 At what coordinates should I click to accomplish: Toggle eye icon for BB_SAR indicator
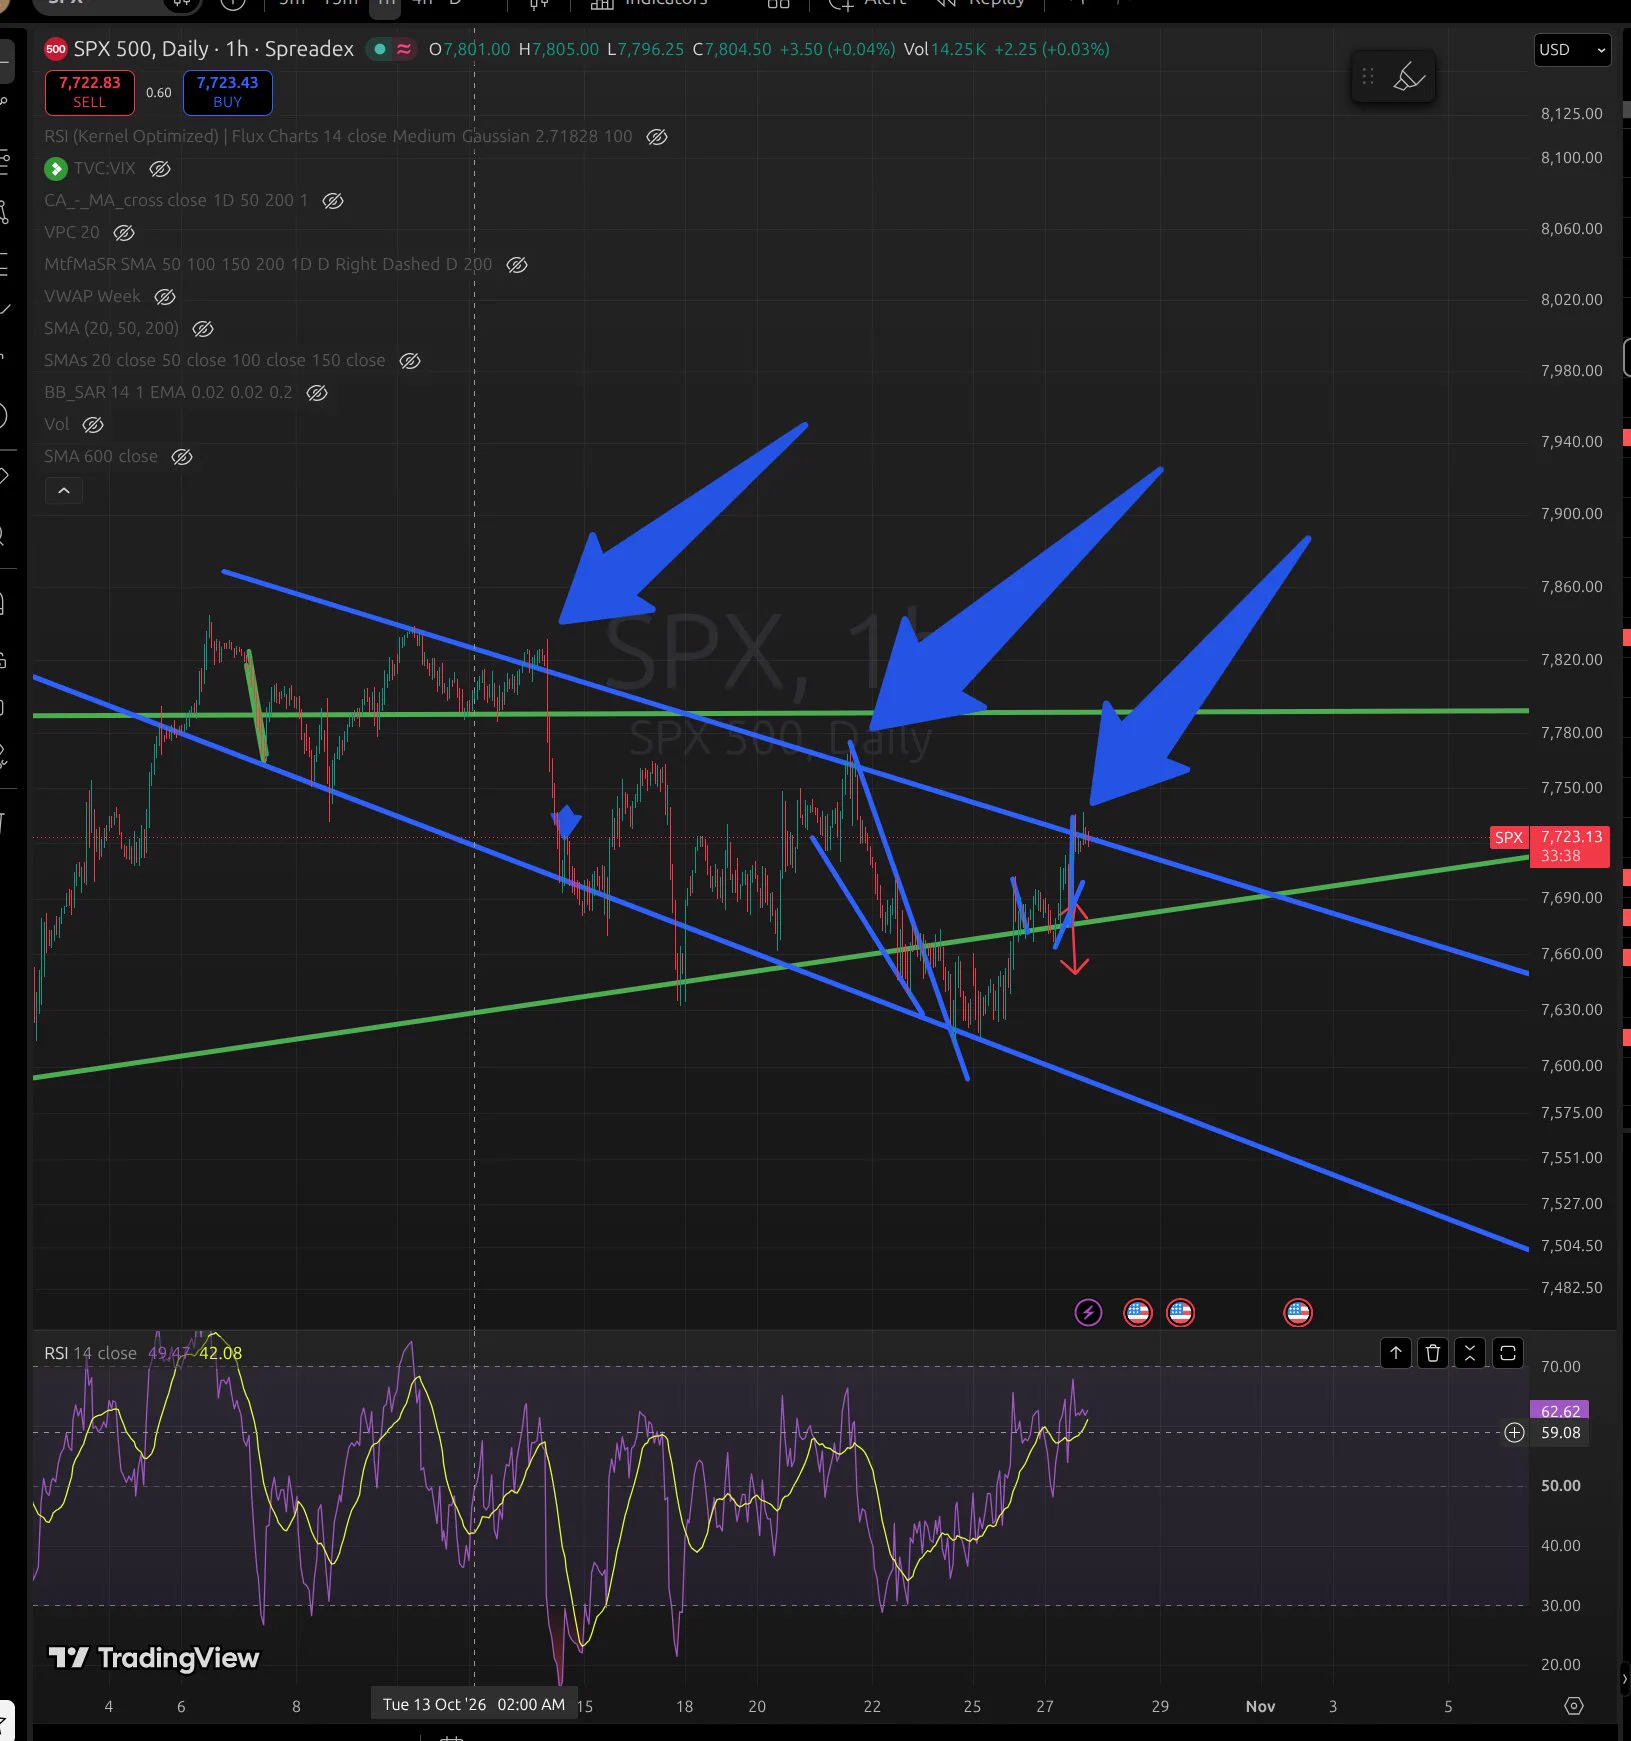pyautogui.click(x=317, y=393)
